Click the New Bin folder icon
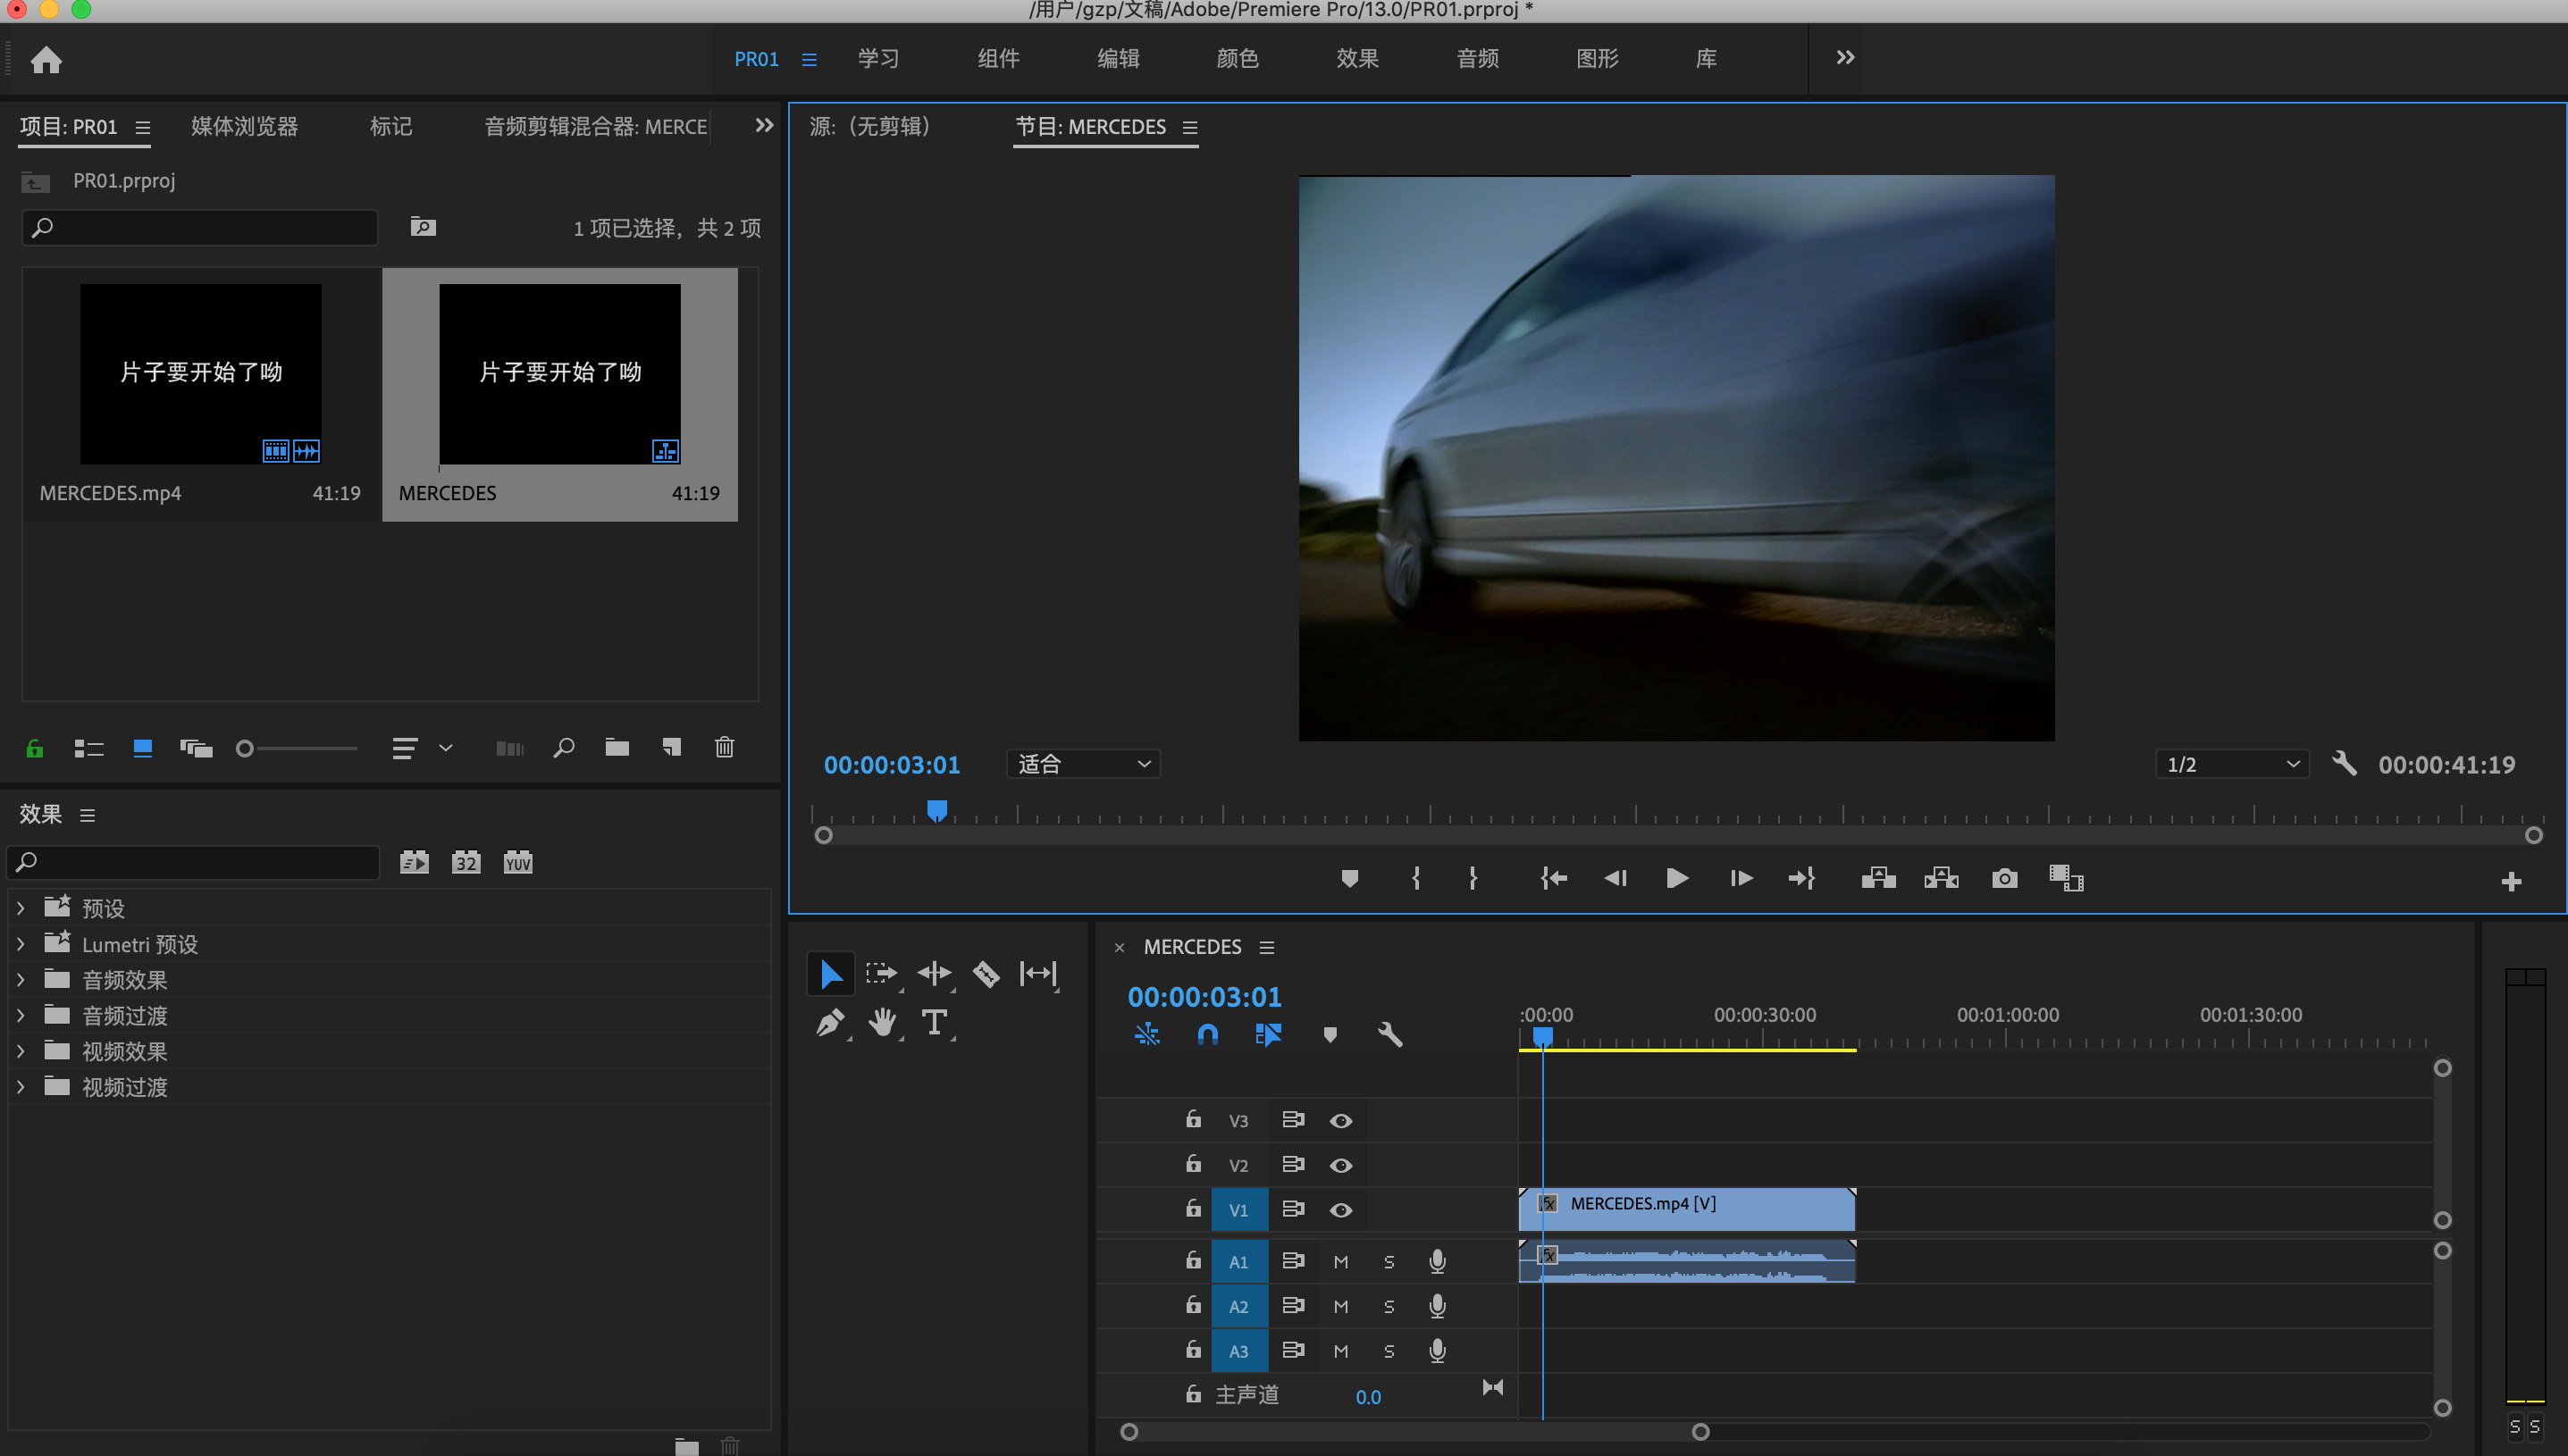Viewport: 2568px width, 1456px height. coord(617,748)
